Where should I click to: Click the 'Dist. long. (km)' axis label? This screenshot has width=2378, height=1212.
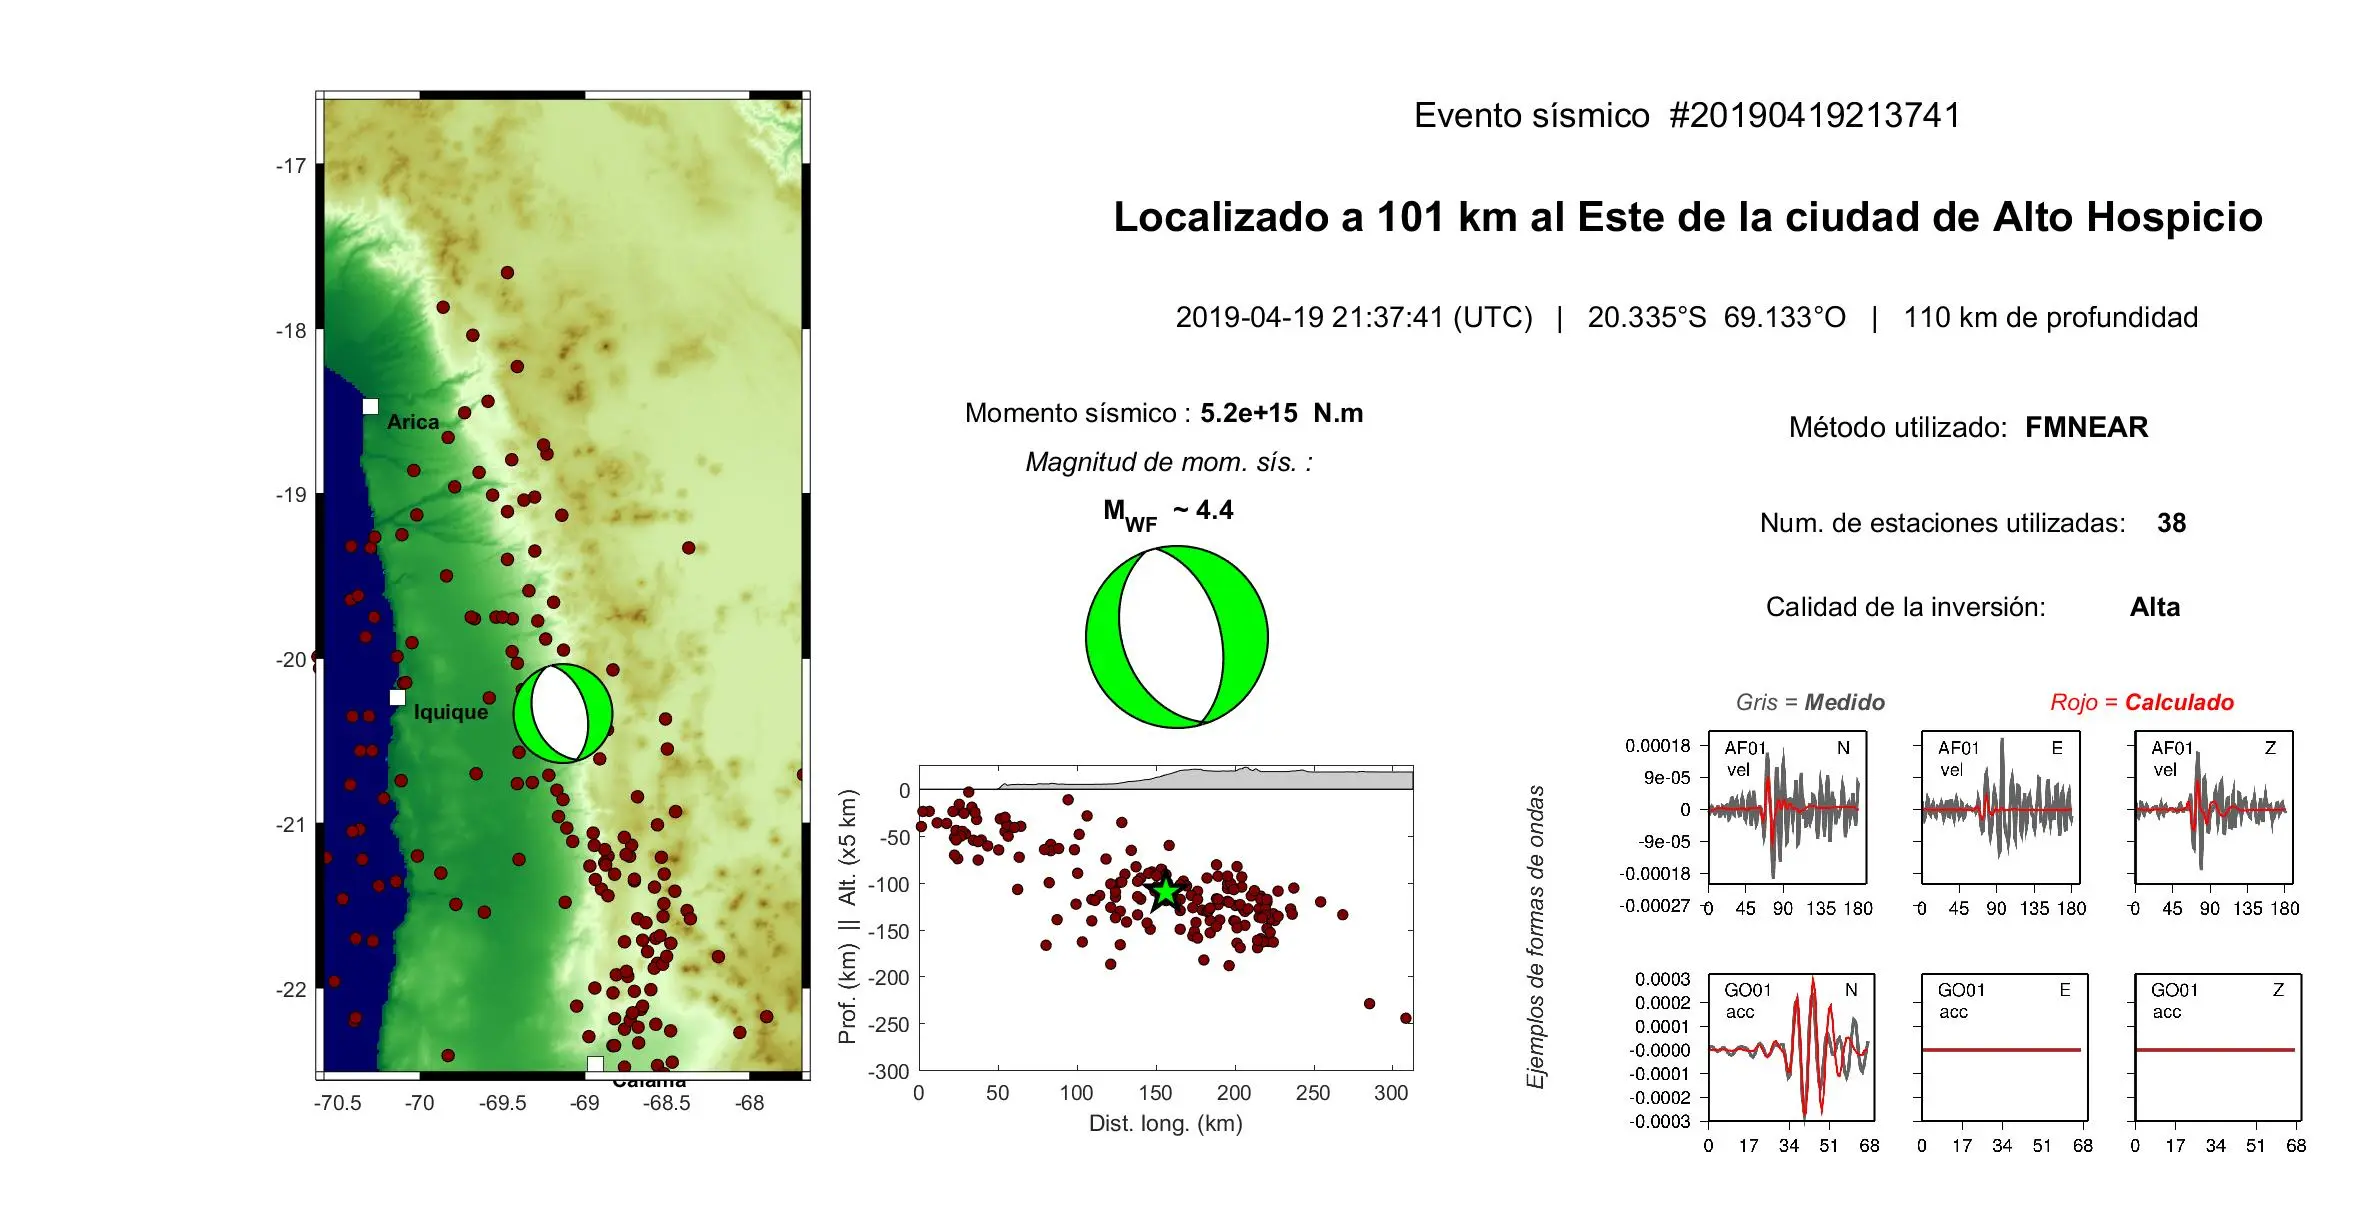click(1165, 1124)
